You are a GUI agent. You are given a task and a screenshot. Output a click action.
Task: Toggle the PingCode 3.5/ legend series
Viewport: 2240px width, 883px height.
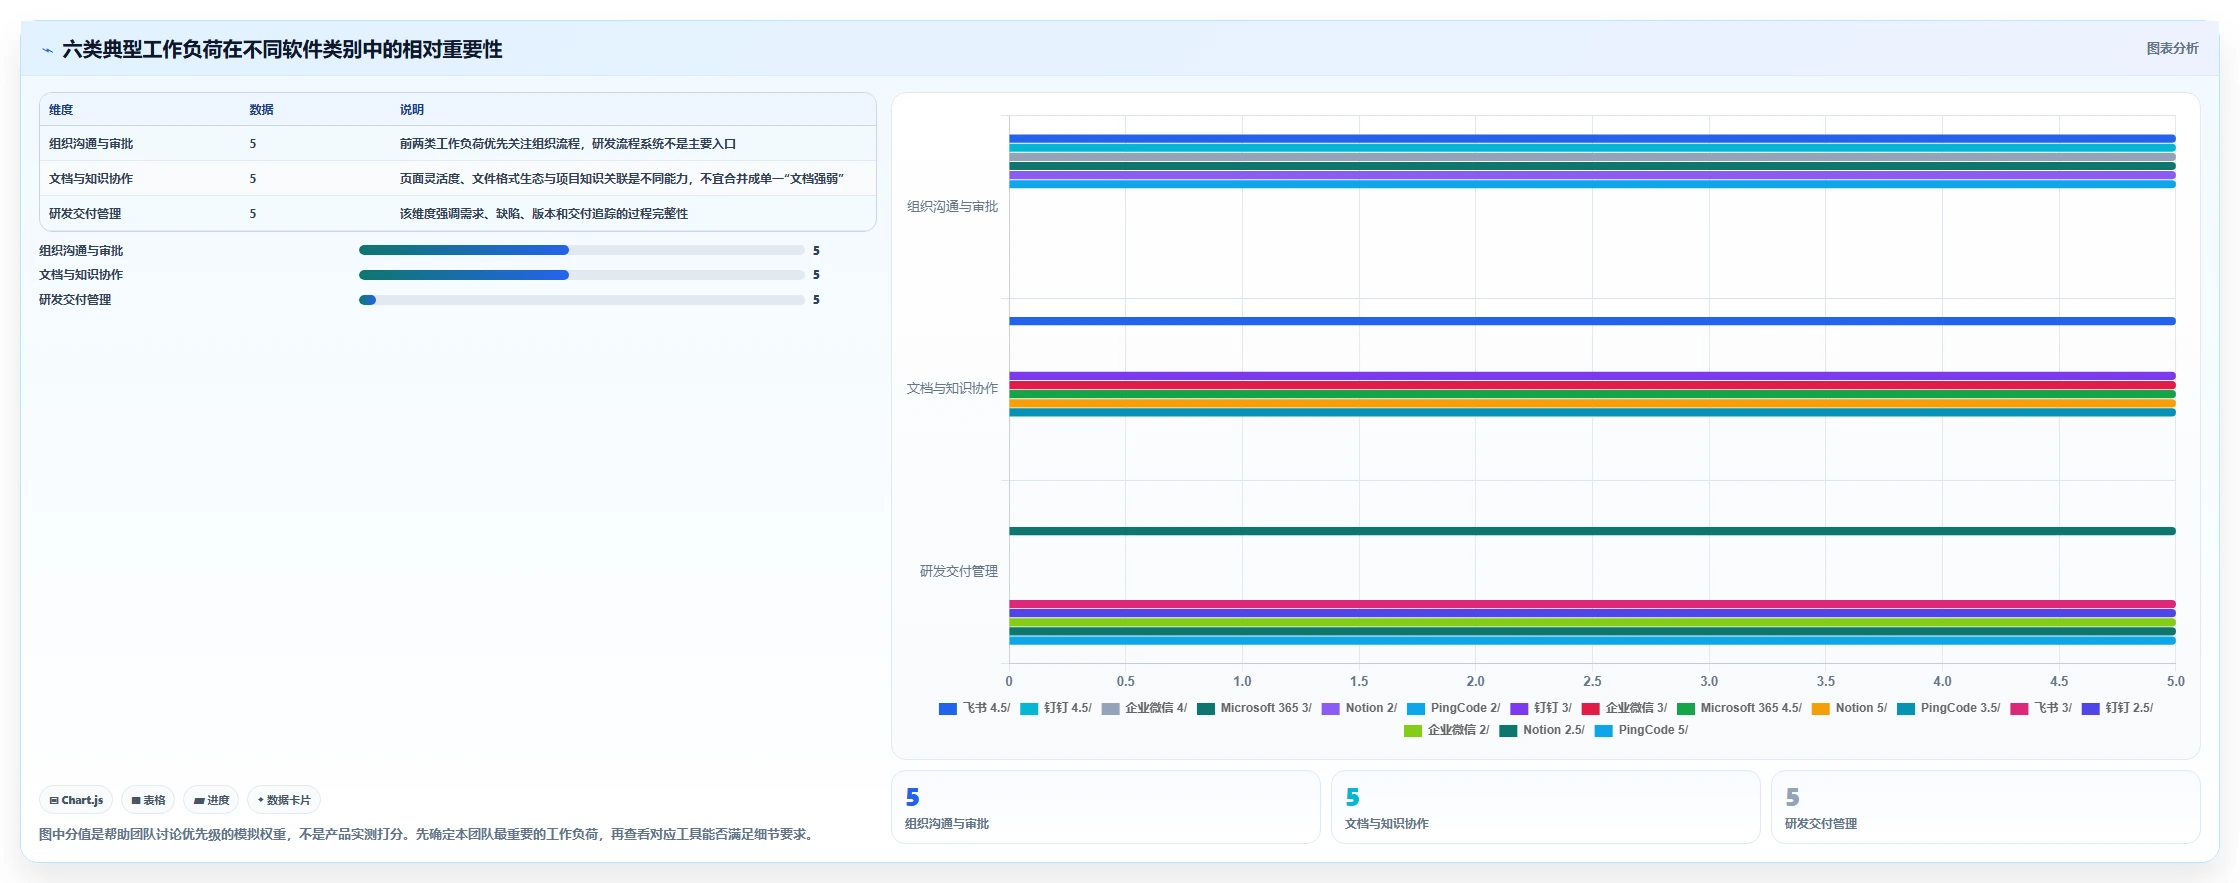coord(1949,708)
